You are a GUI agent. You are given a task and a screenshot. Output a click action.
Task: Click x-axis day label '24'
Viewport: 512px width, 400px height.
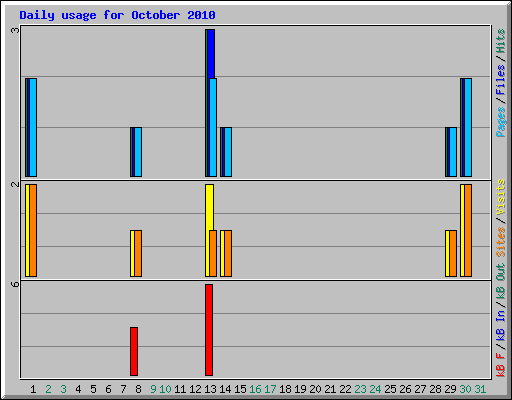pos(375,389)
